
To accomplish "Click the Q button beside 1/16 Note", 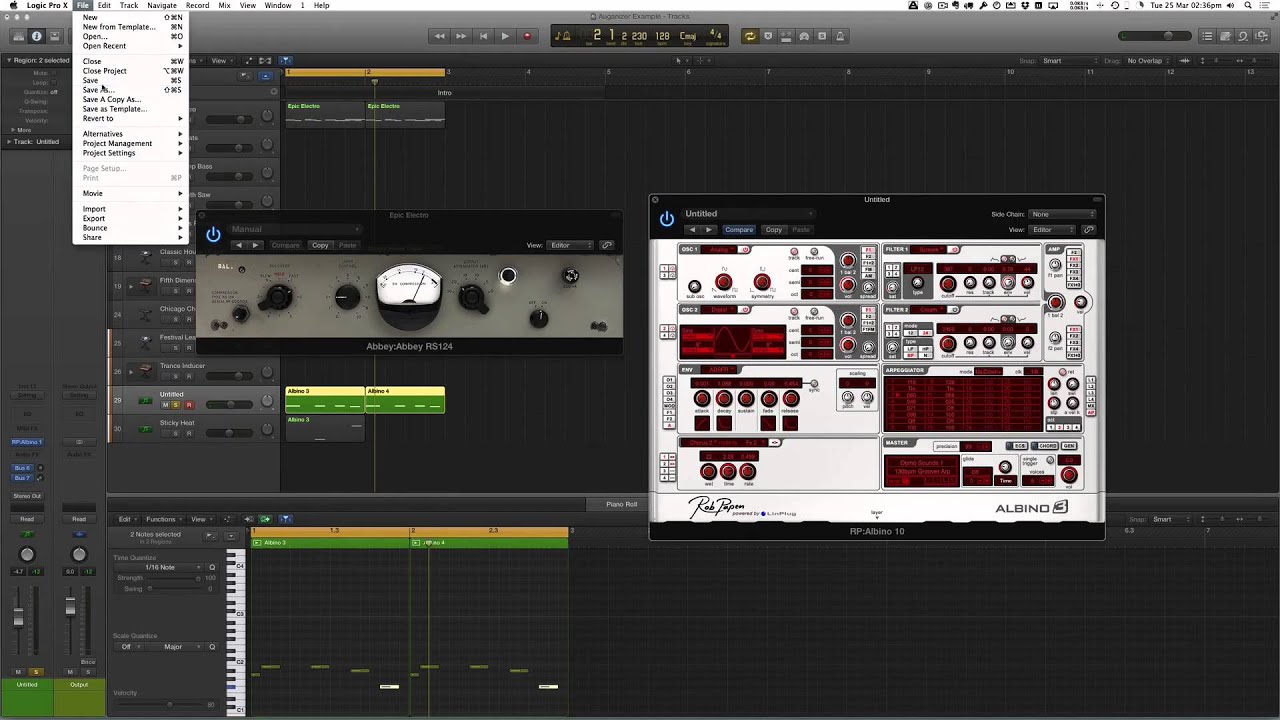I will click(x=212, y=567).
